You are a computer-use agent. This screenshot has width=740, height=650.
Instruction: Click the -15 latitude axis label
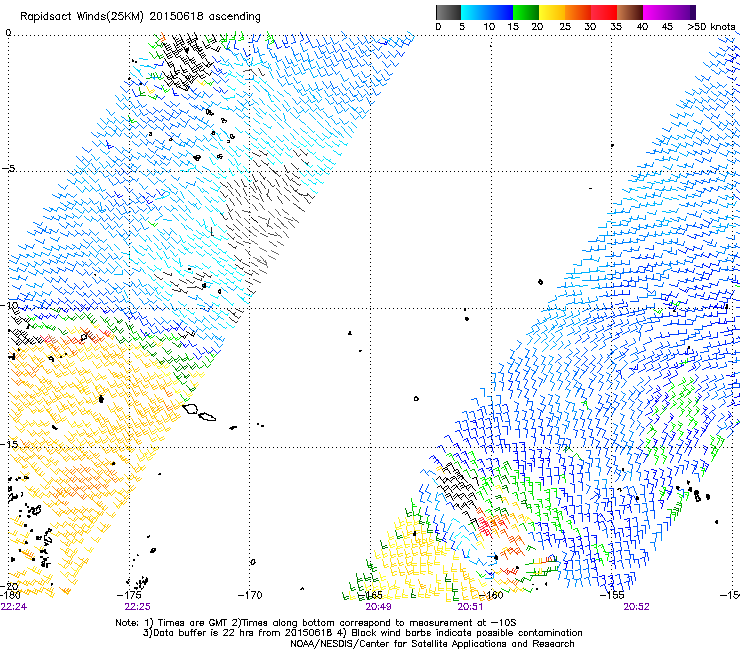[10, 445]
